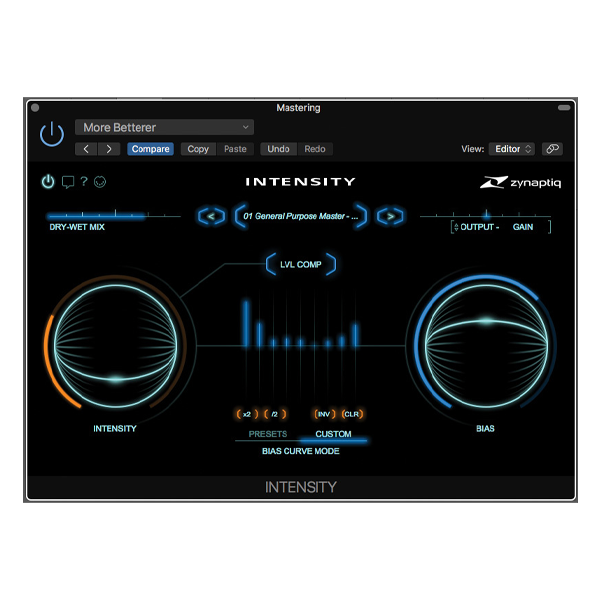Open the tooltip speech bubble icon
600x600 pixels.
(68, 182)
